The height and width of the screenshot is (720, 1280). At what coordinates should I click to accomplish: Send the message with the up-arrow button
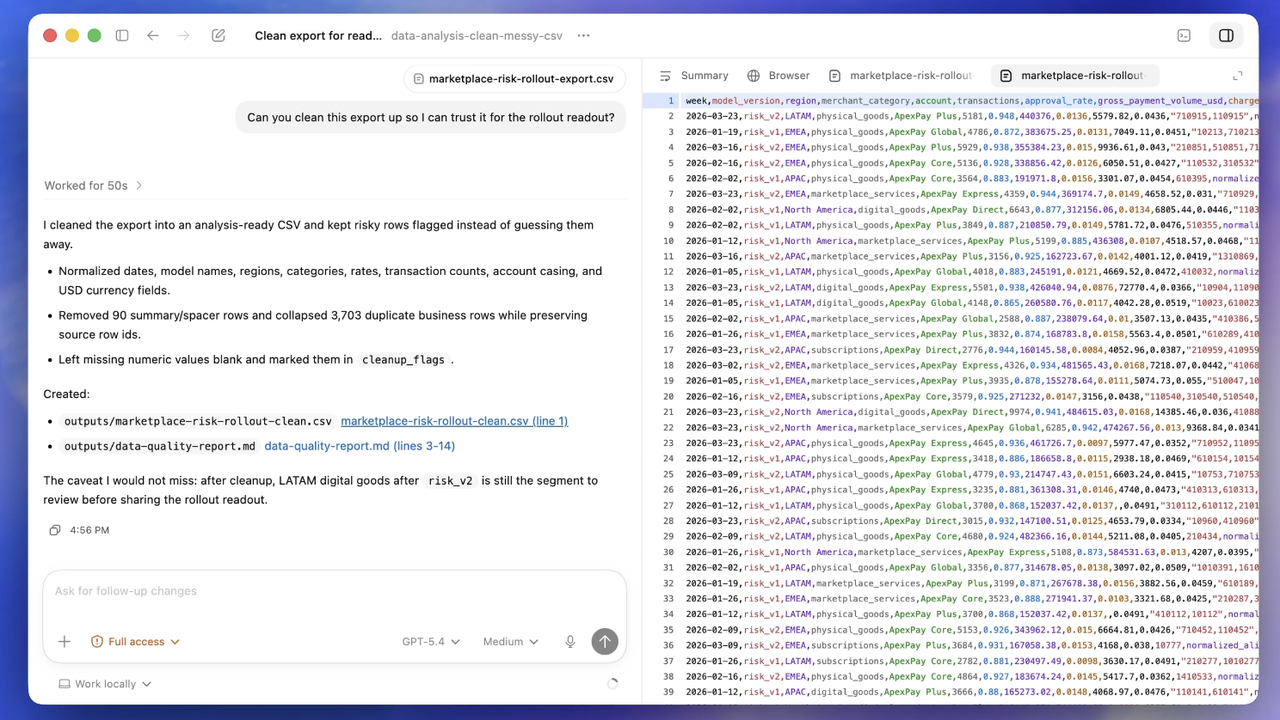tap(605, 642)
